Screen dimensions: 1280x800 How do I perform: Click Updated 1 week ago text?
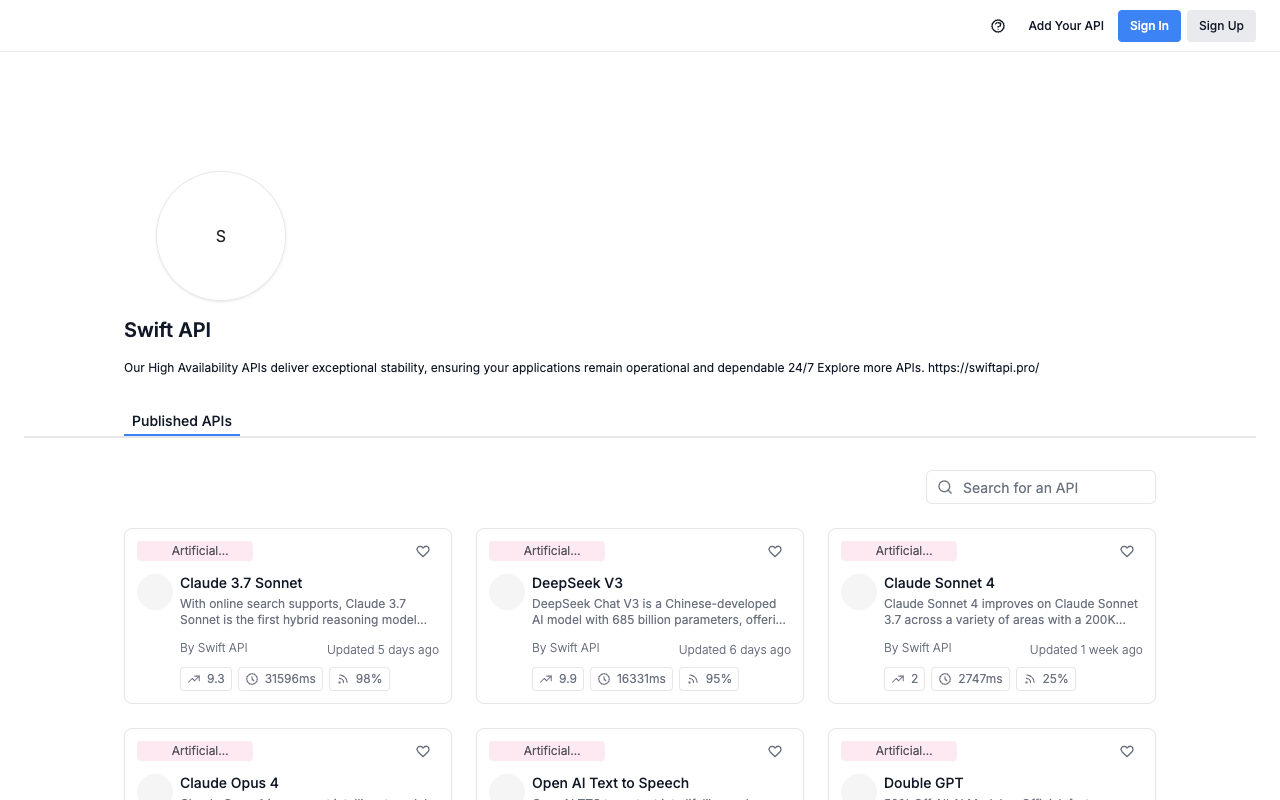(1086, 650)
